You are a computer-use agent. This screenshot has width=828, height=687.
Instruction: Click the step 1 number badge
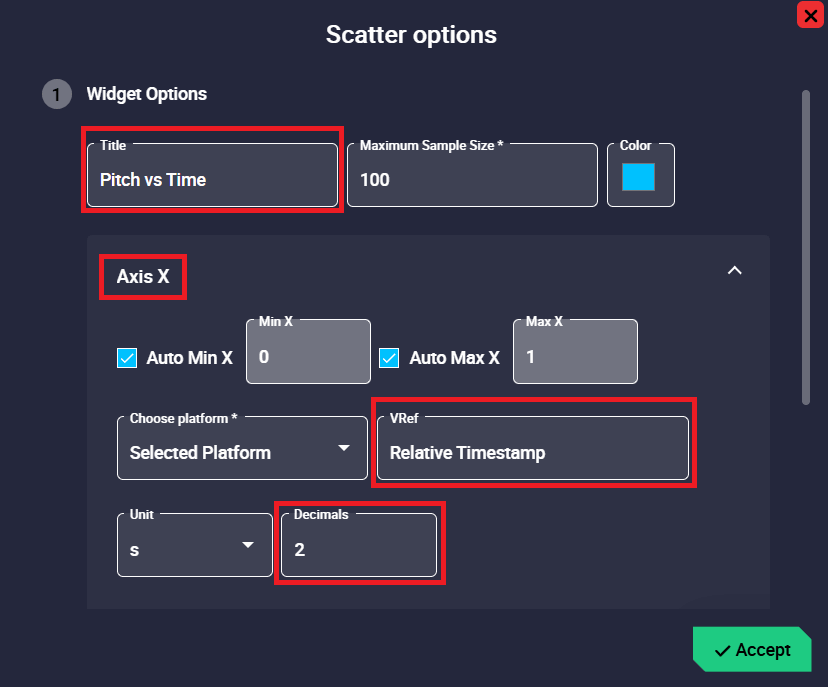pyautogui.click(x=57, y=95)
